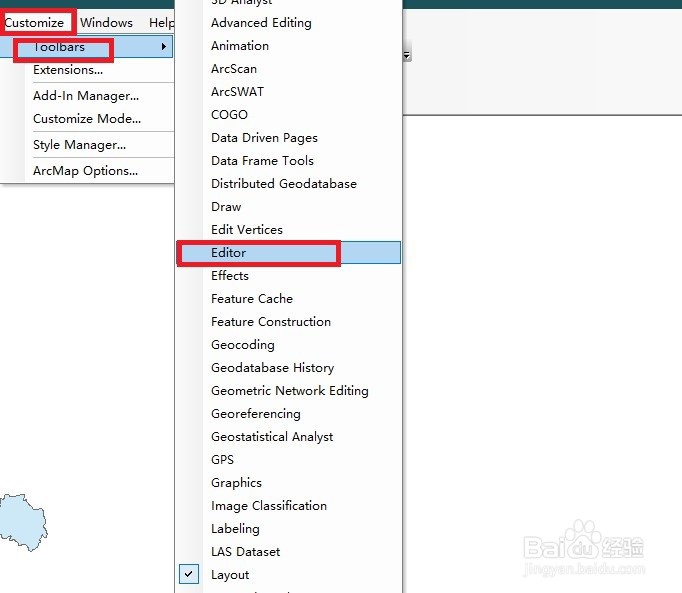Show the Feature Construction toolbar

[x=271, y=322]
